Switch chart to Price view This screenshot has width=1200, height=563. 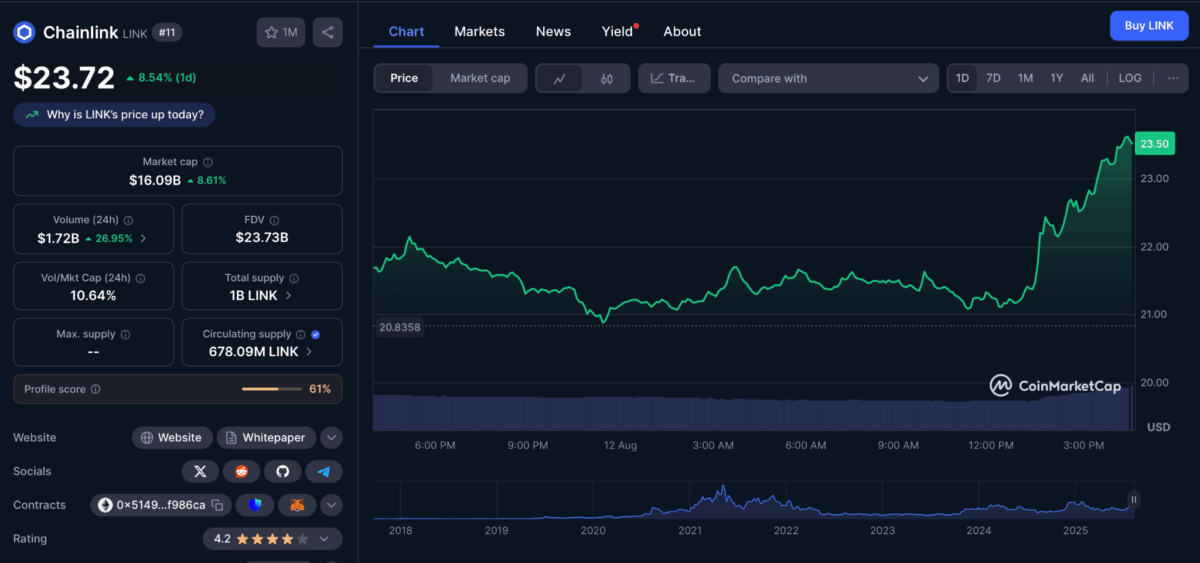pos(404,78)
